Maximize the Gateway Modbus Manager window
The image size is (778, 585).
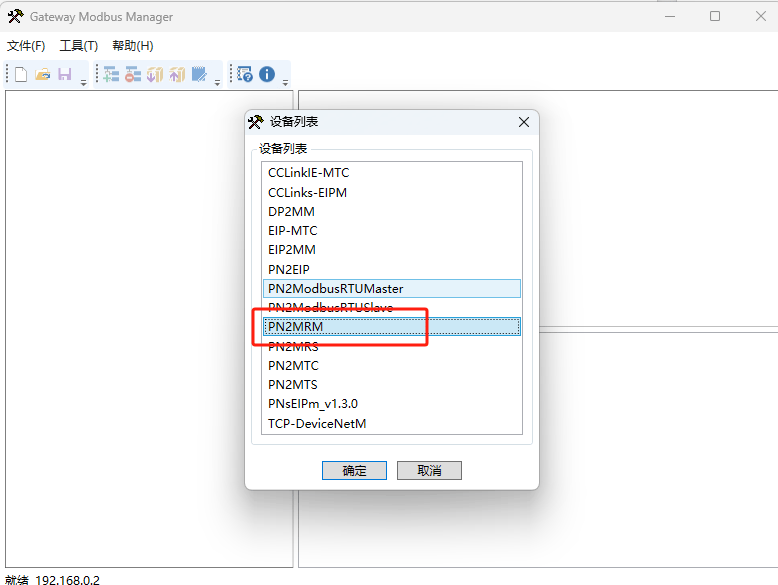715,16
